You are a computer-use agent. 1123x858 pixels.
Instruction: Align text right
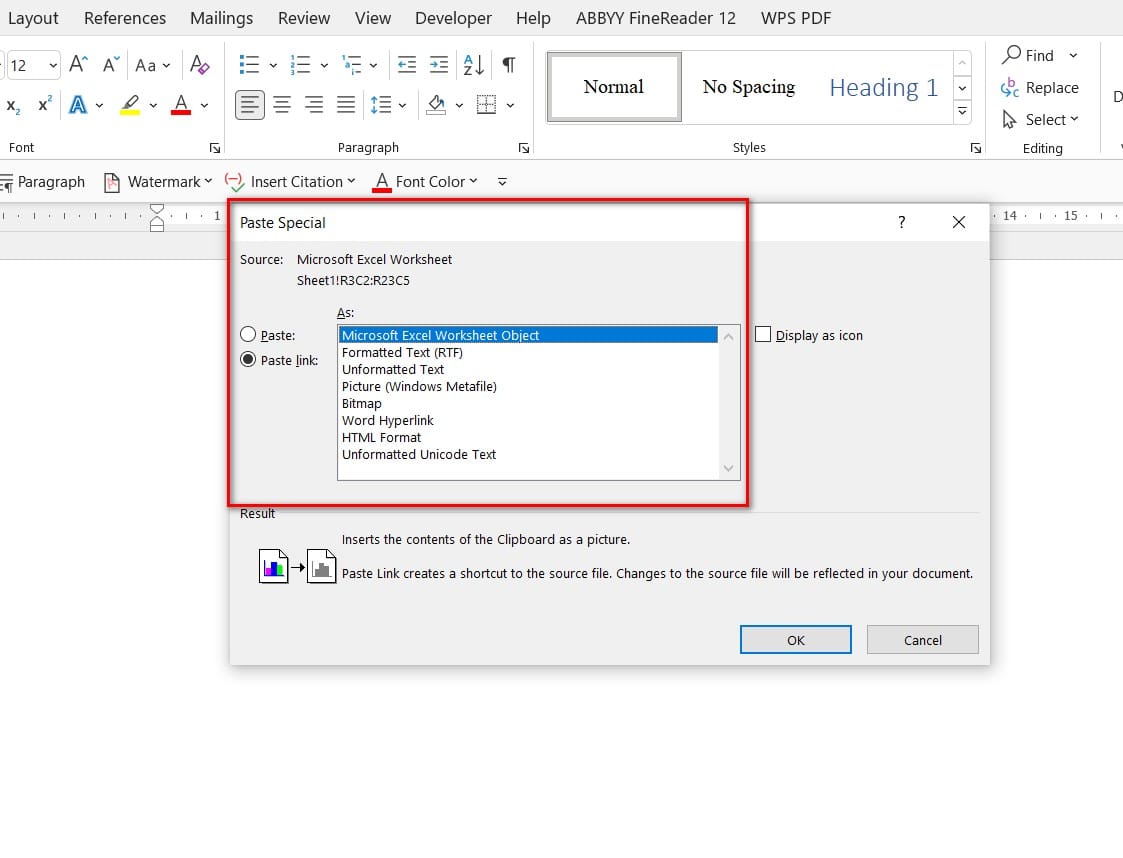click(x=314, y=105)
